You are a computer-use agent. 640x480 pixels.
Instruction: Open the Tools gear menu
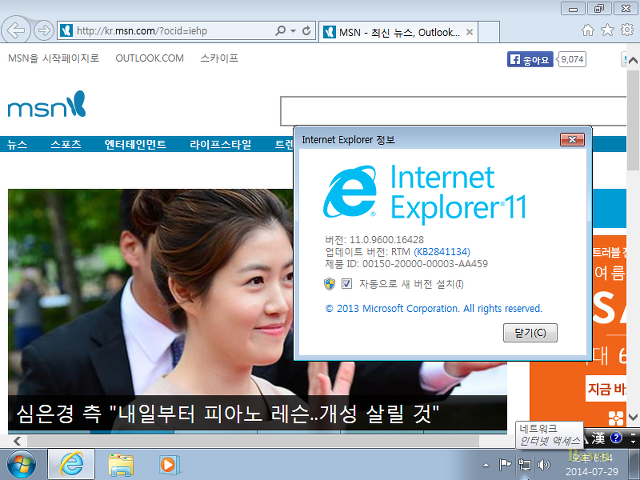(627, 29)
